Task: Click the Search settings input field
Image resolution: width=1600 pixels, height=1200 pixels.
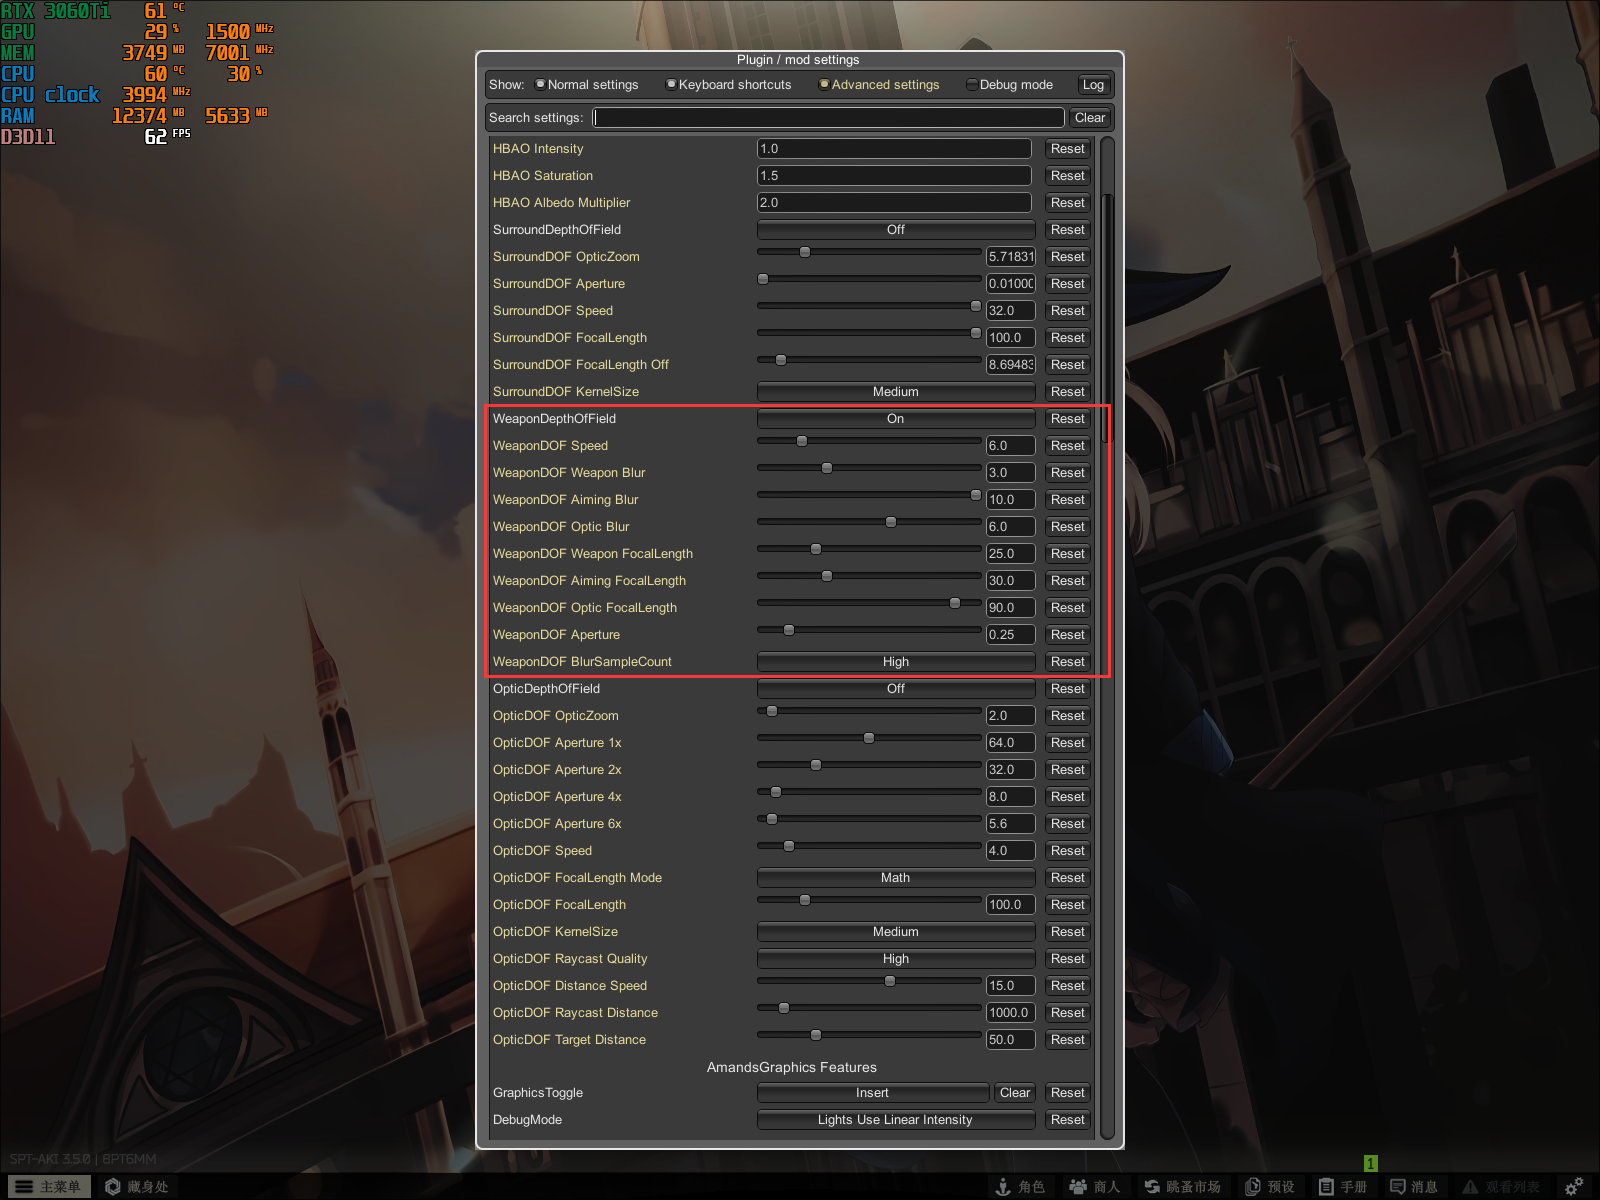Action: tap(828, 118)
